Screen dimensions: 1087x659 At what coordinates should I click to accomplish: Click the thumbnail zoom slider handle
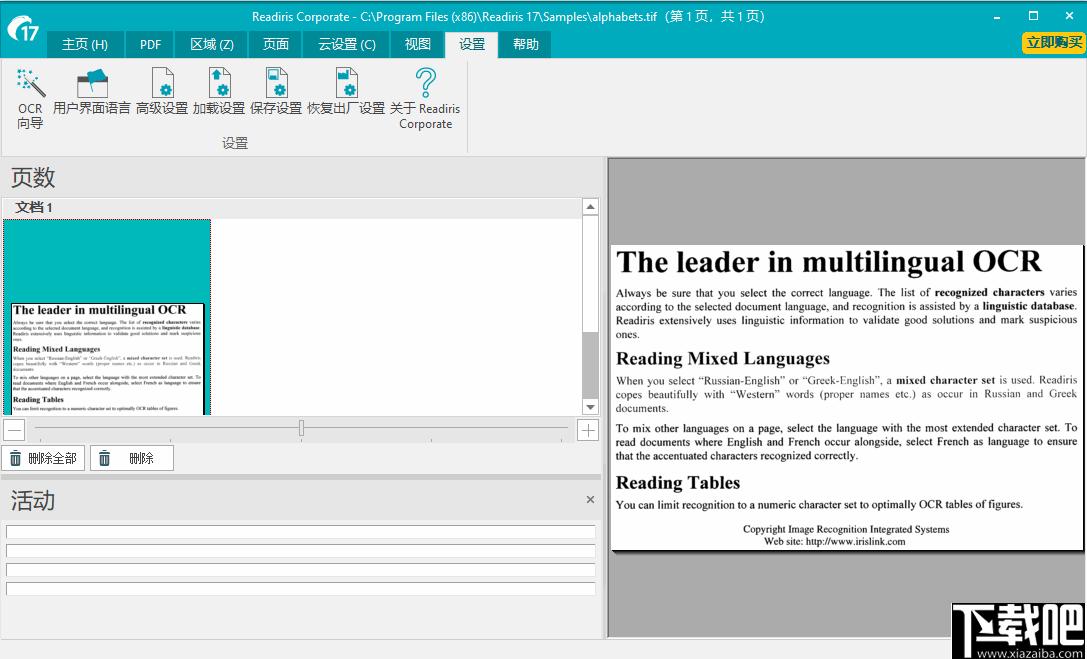[x=302, y=428]
